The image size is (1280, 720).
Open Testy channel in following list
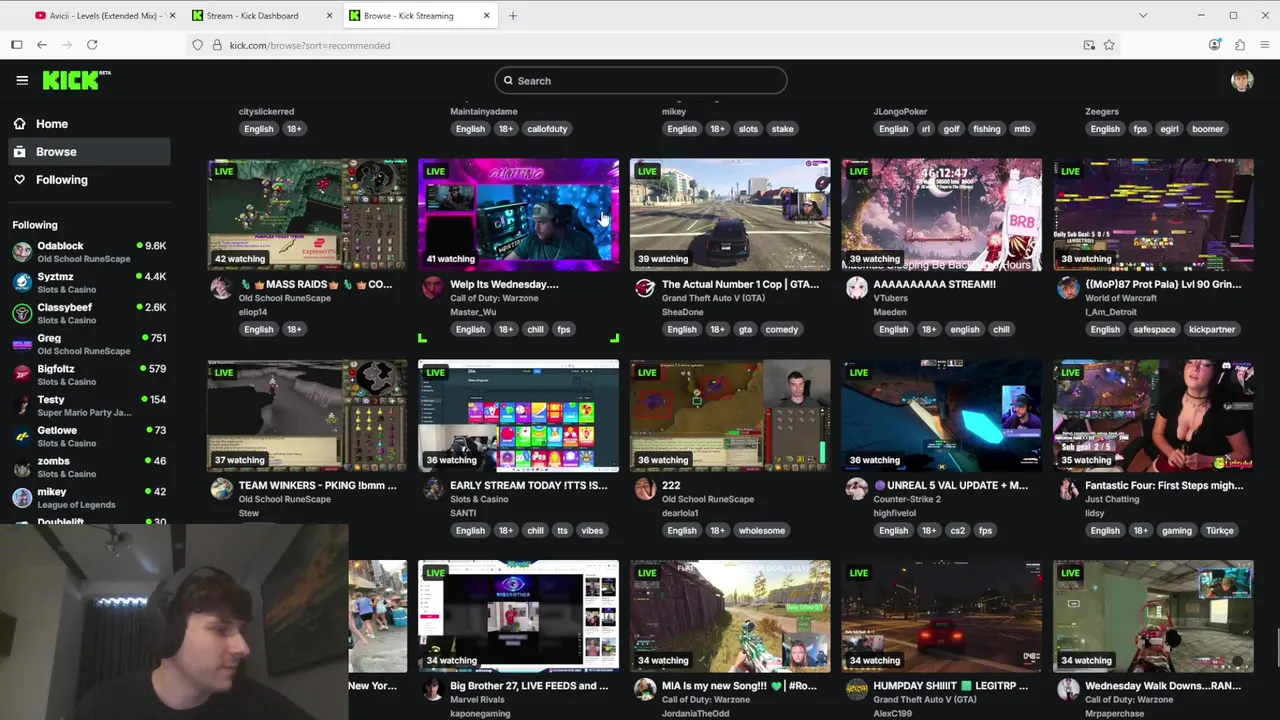[89, 406]
